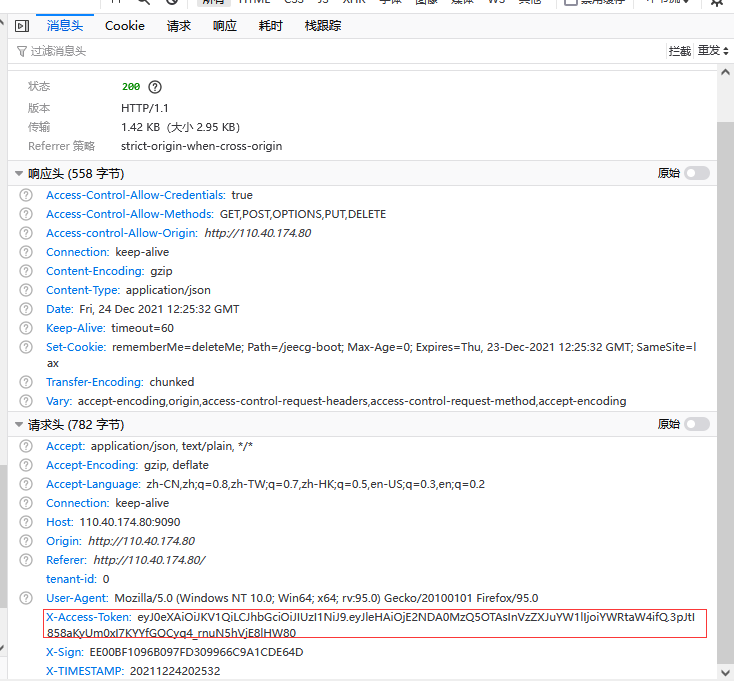
Task: Select the Referer value http://110.40.174.80/
Action: (149, 560)
